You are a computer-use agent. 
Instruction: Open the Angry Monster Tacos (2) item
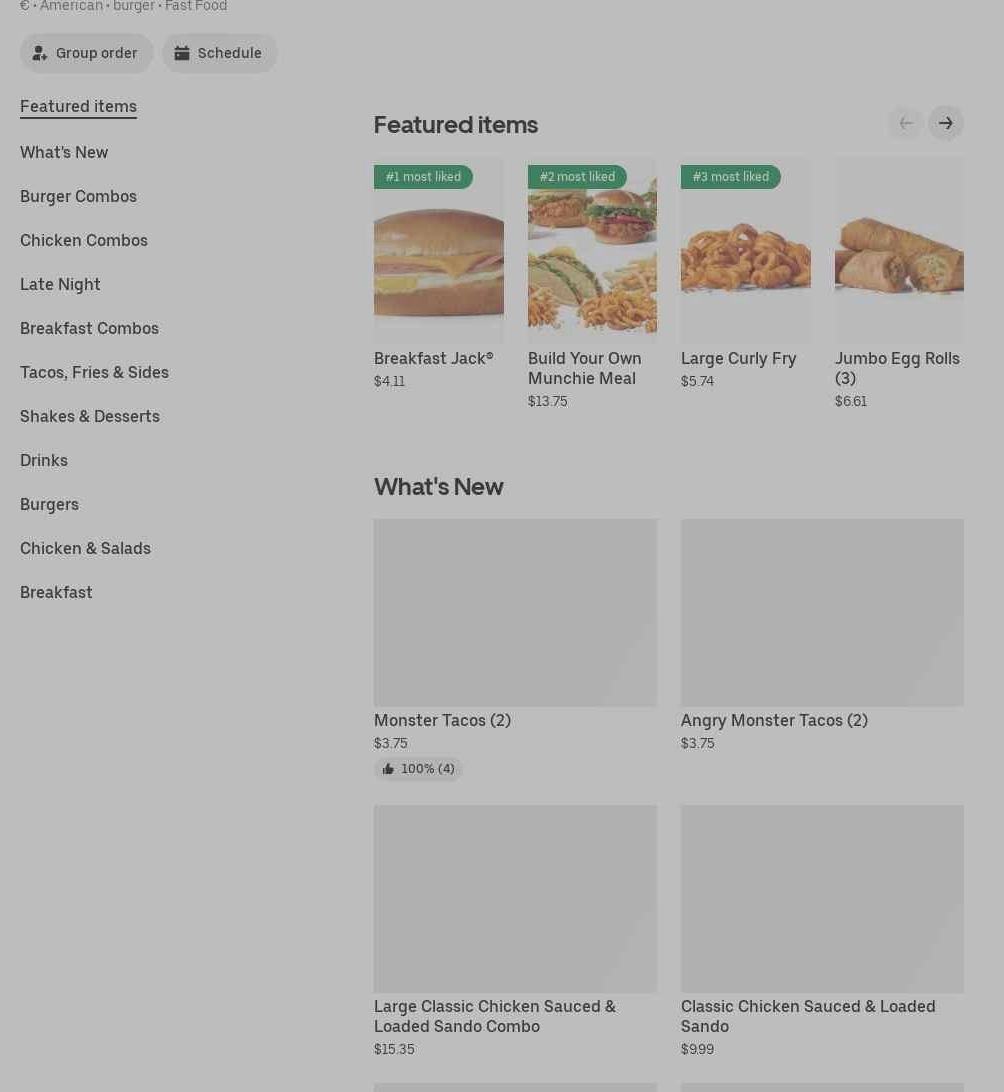822,612
